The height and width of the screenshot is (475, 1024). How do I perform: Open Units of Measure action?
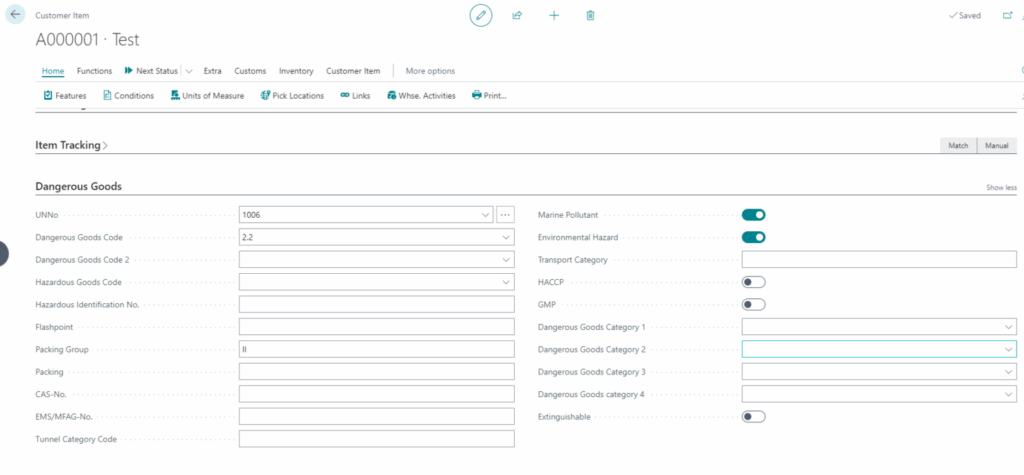click(207, 95)
